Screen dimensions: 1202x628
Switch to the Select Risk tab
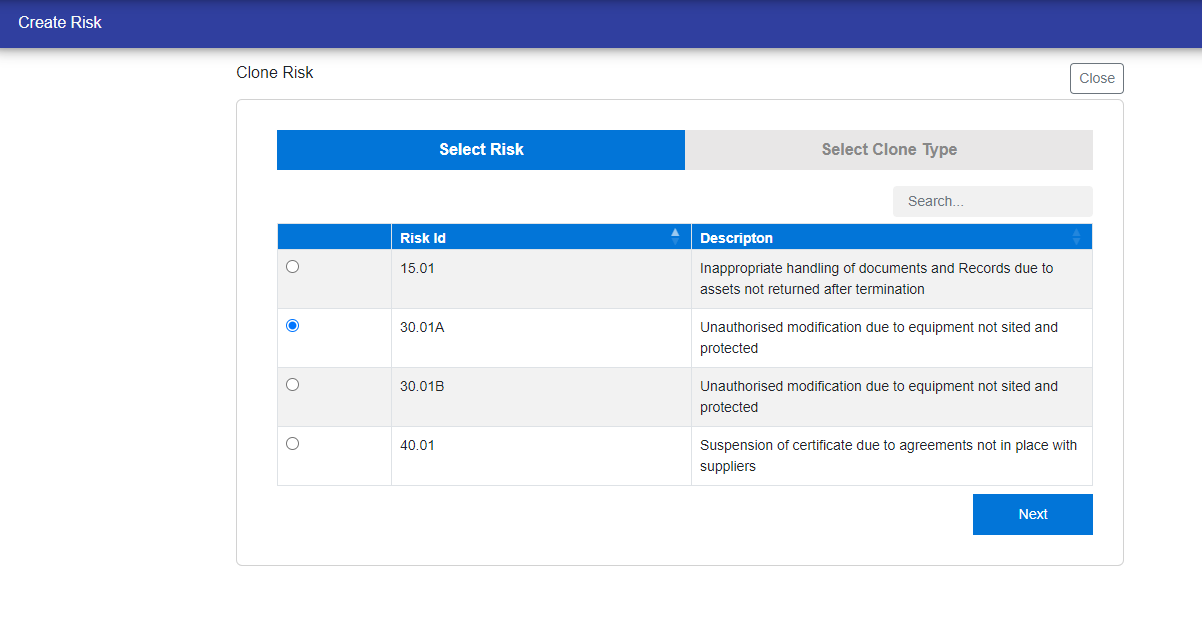[481, 150]
